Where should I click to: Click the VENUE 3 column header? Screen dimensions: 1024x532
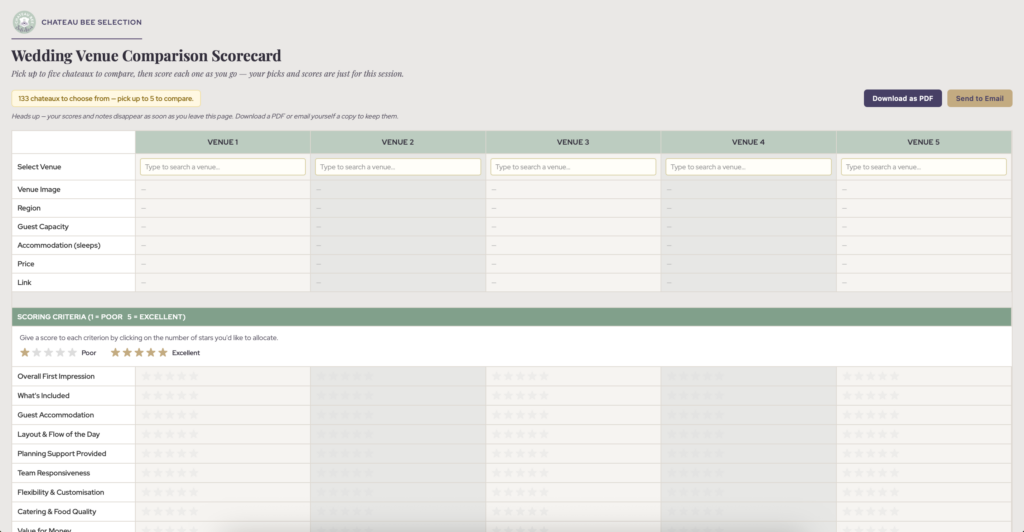573,142
